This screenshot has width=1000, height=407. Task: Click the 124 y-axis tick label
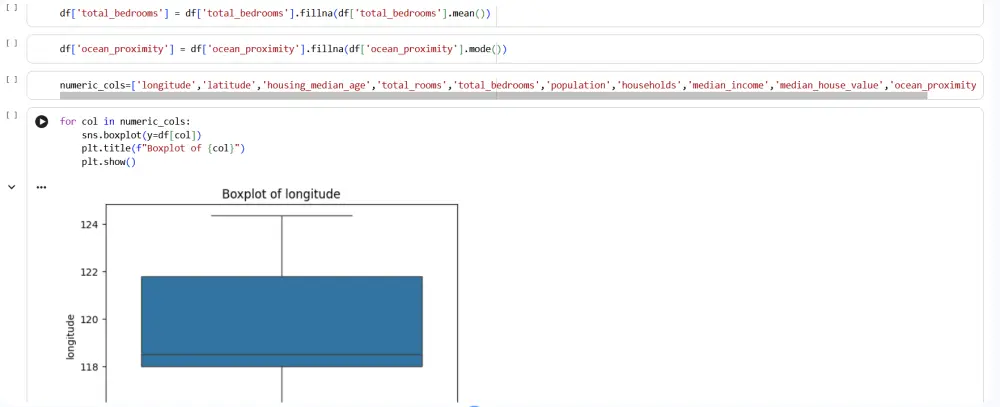coord(89,225)
